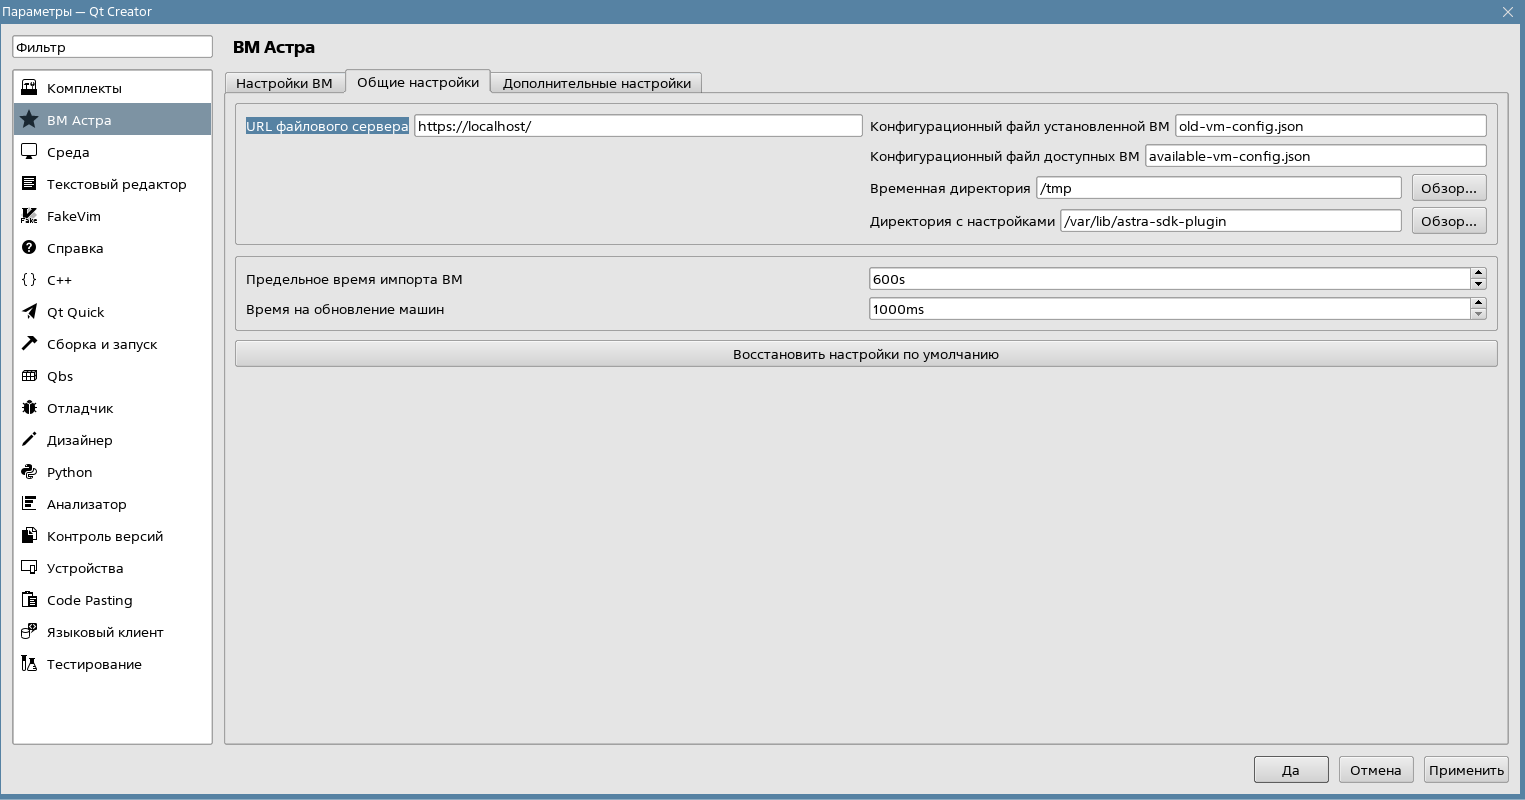Increase the VM import time limit
1525x800 pixels.
pyautogui.click(x=1478, y=273)
